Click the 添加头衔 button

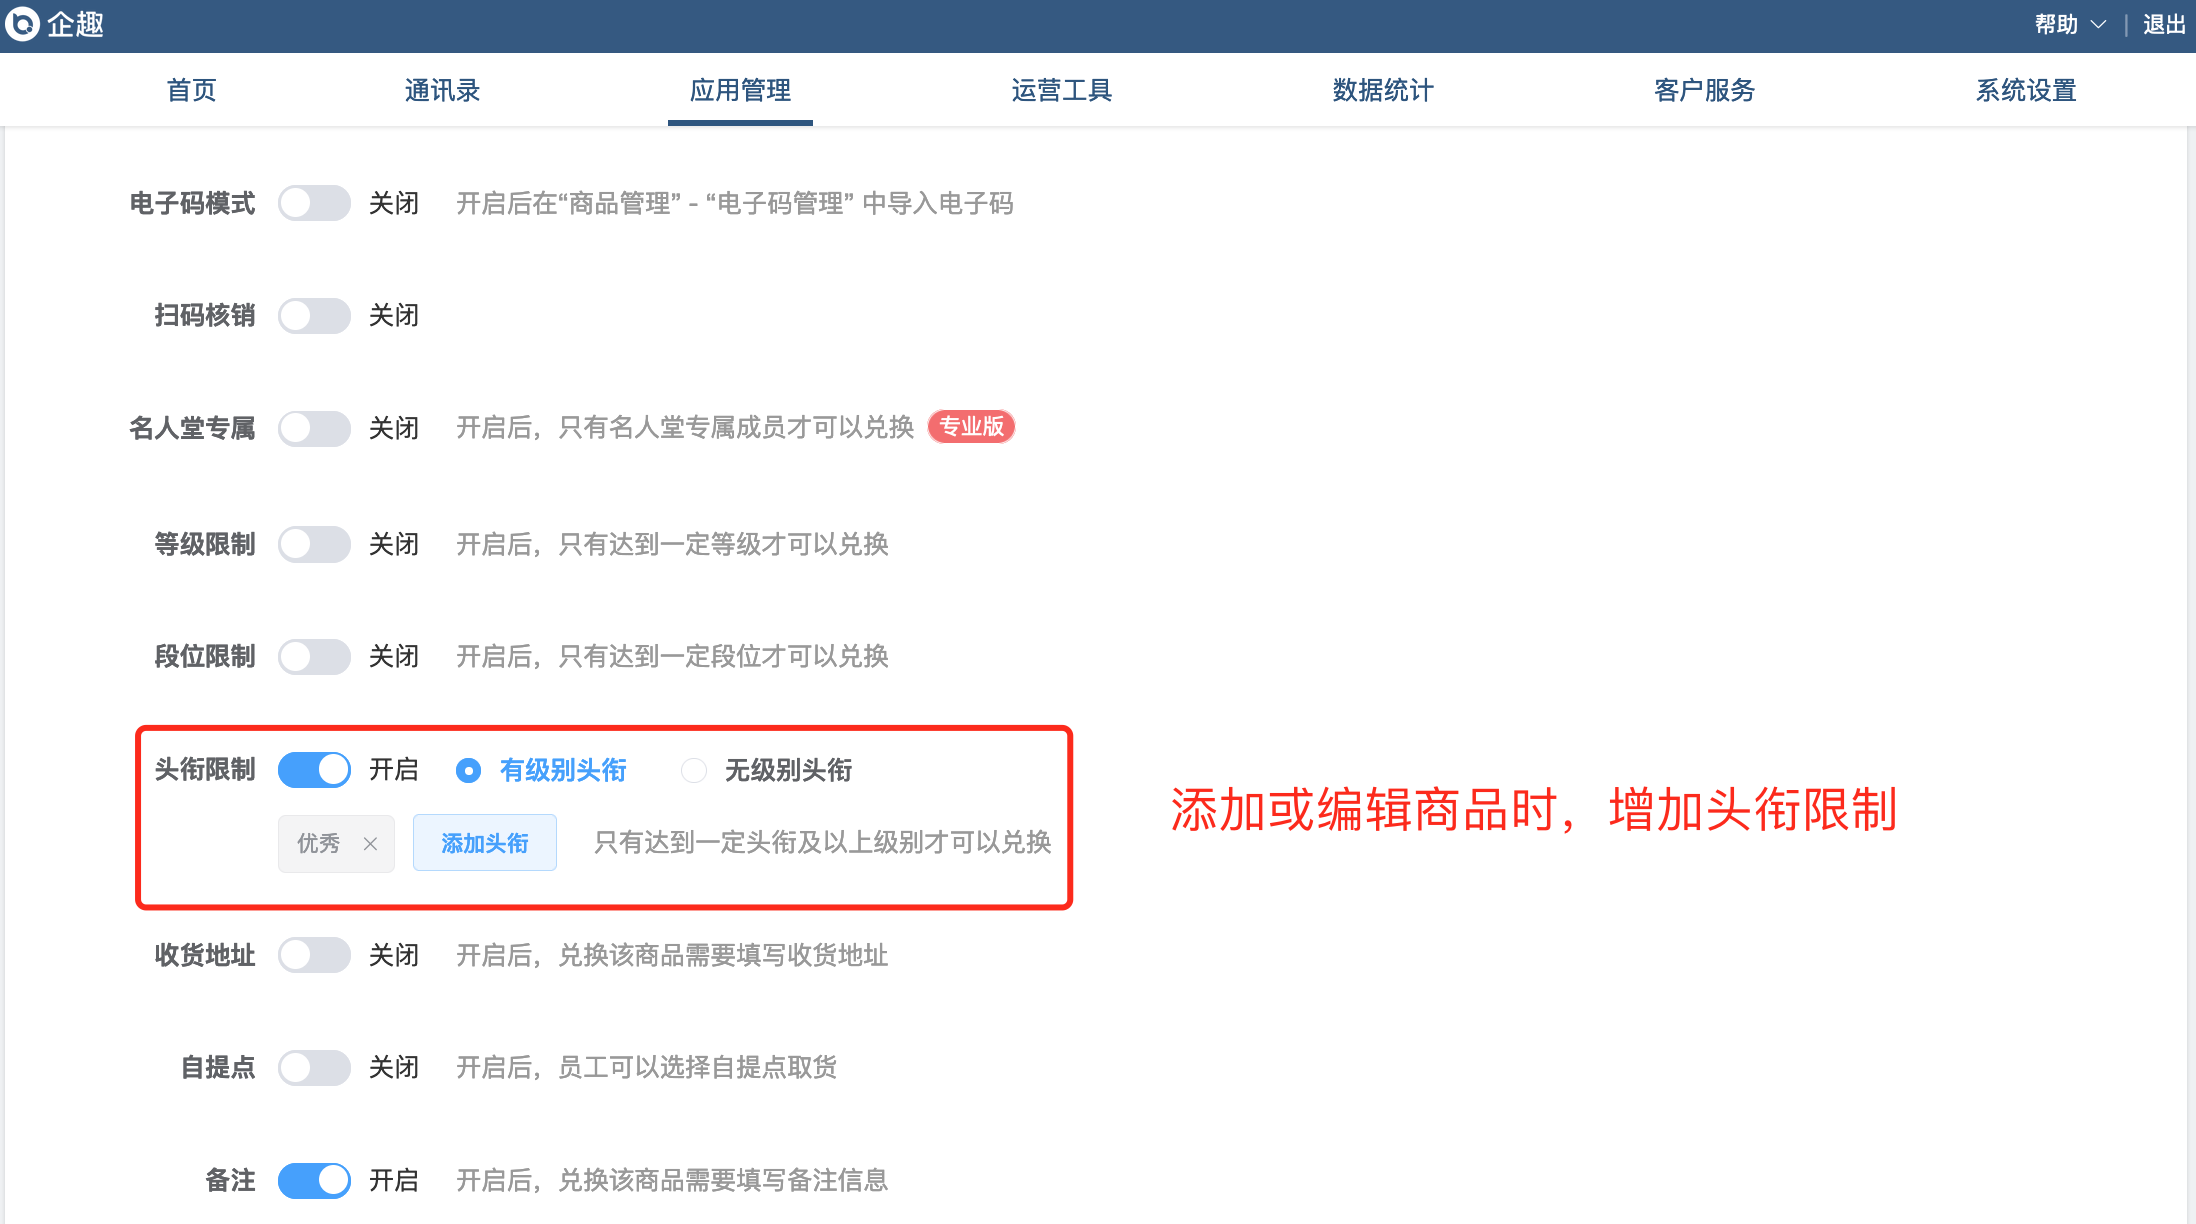coord(485,844)
